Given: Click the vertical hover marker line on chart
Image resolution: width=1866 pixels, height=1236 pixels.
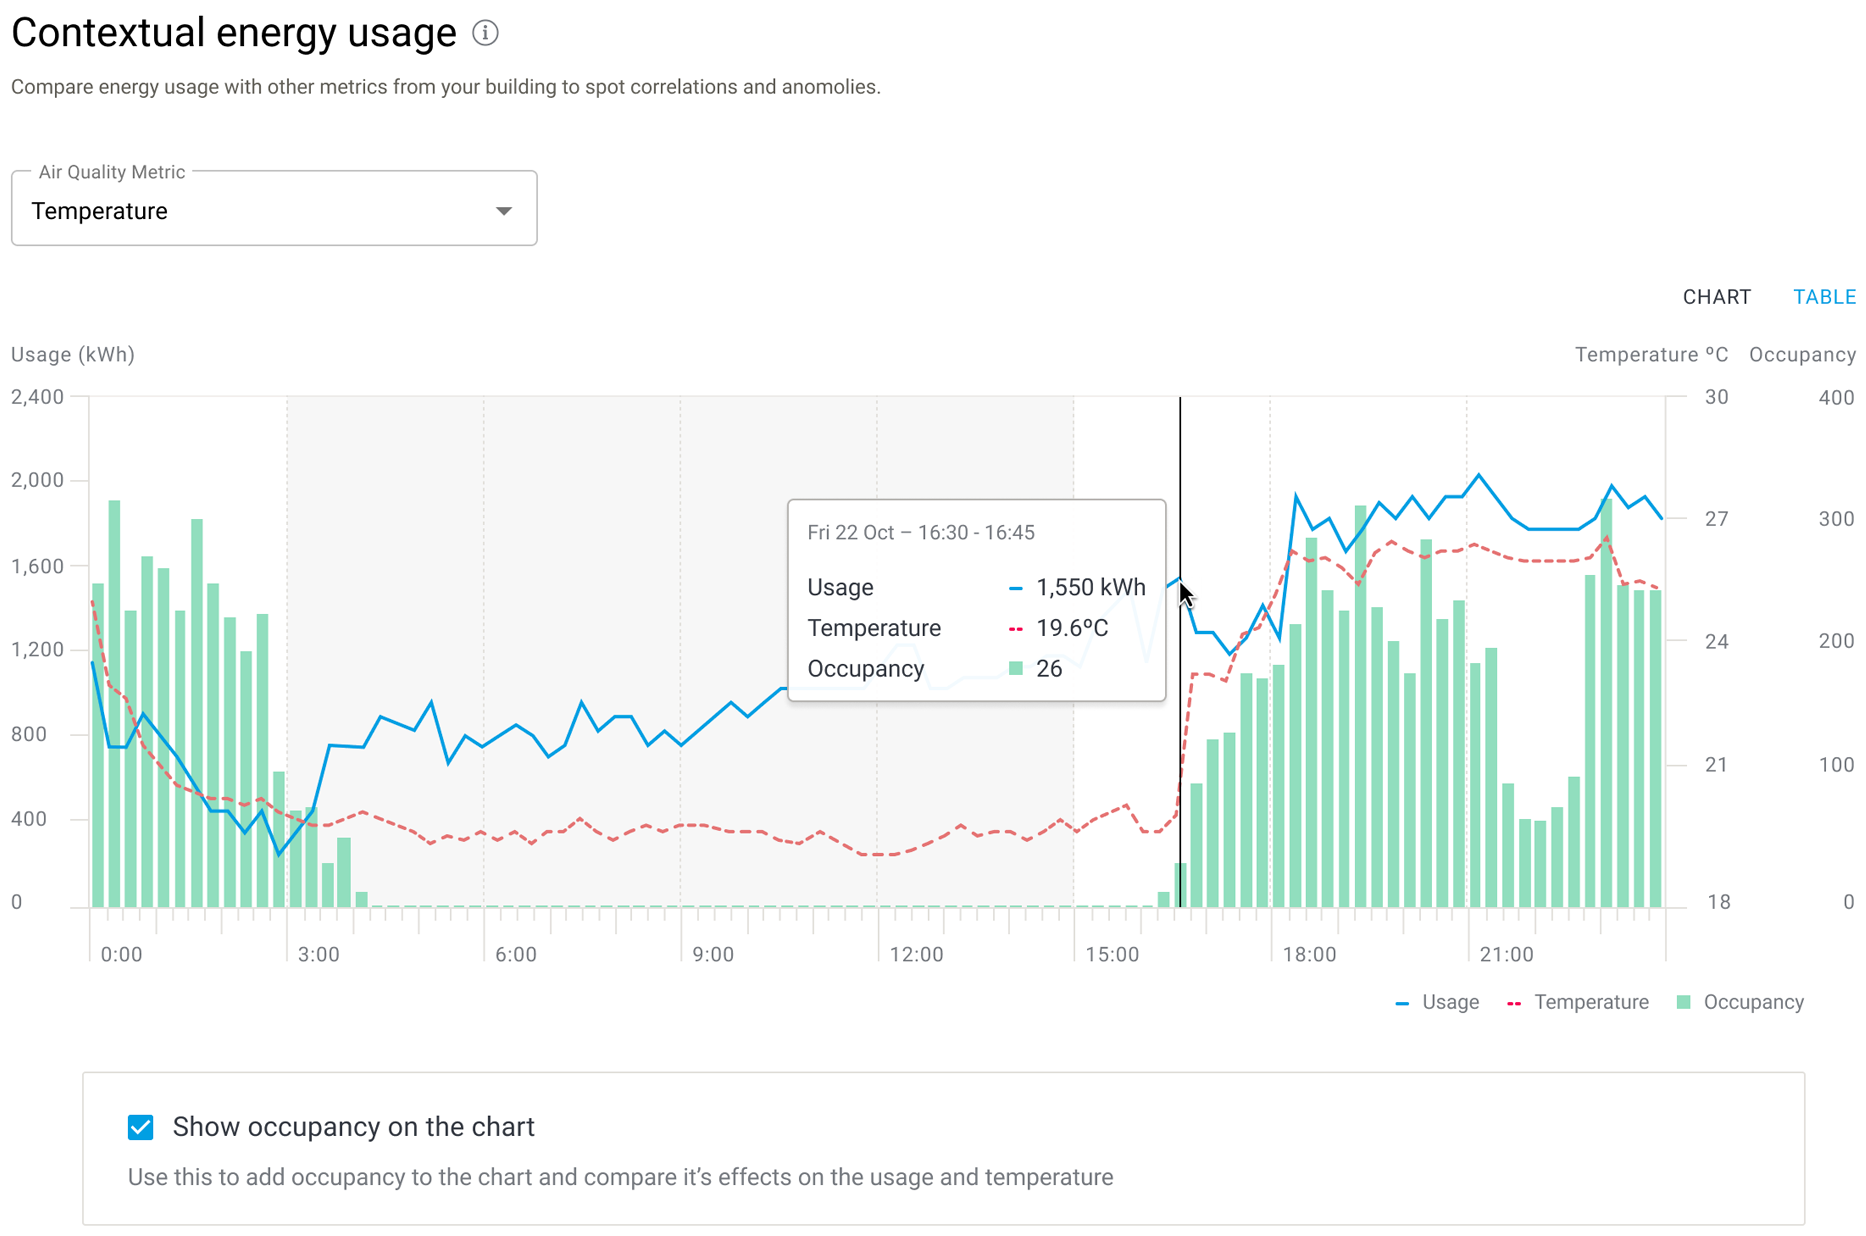Looking at the screenshot, I should pyautogui.click(x=1180, y=650).
